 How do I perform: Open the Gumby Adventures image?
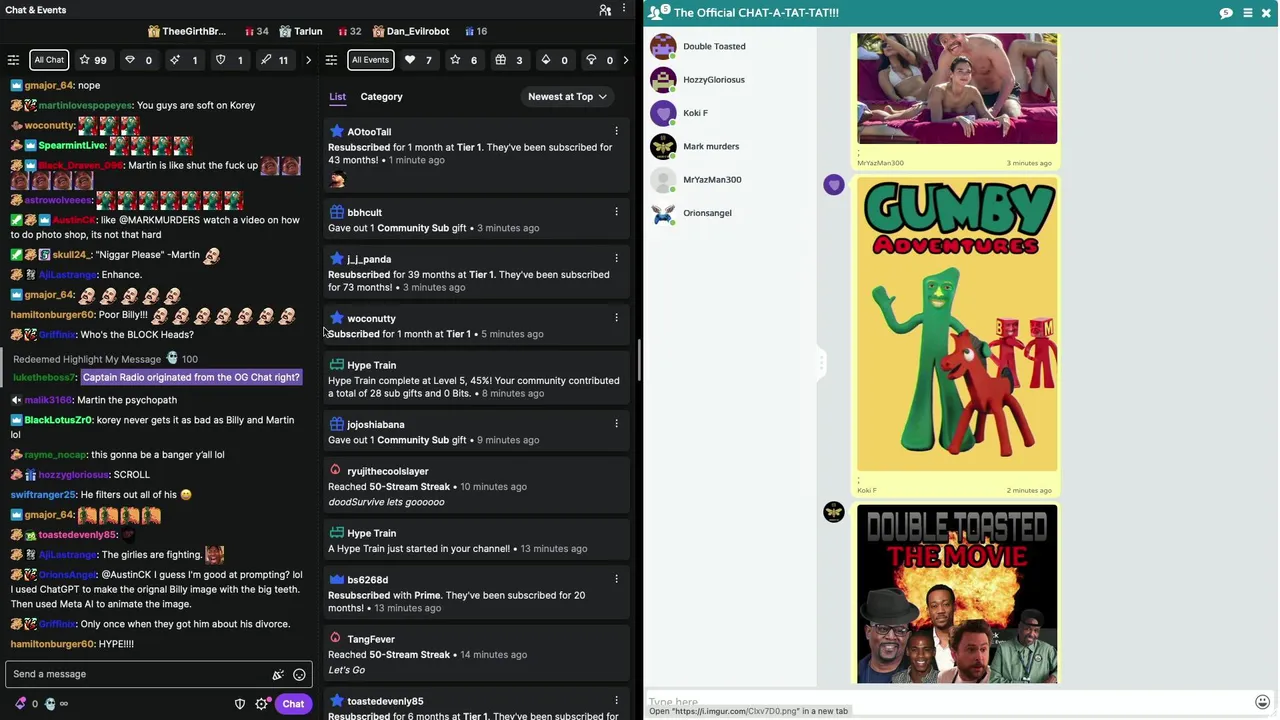[x=957, y=324]
